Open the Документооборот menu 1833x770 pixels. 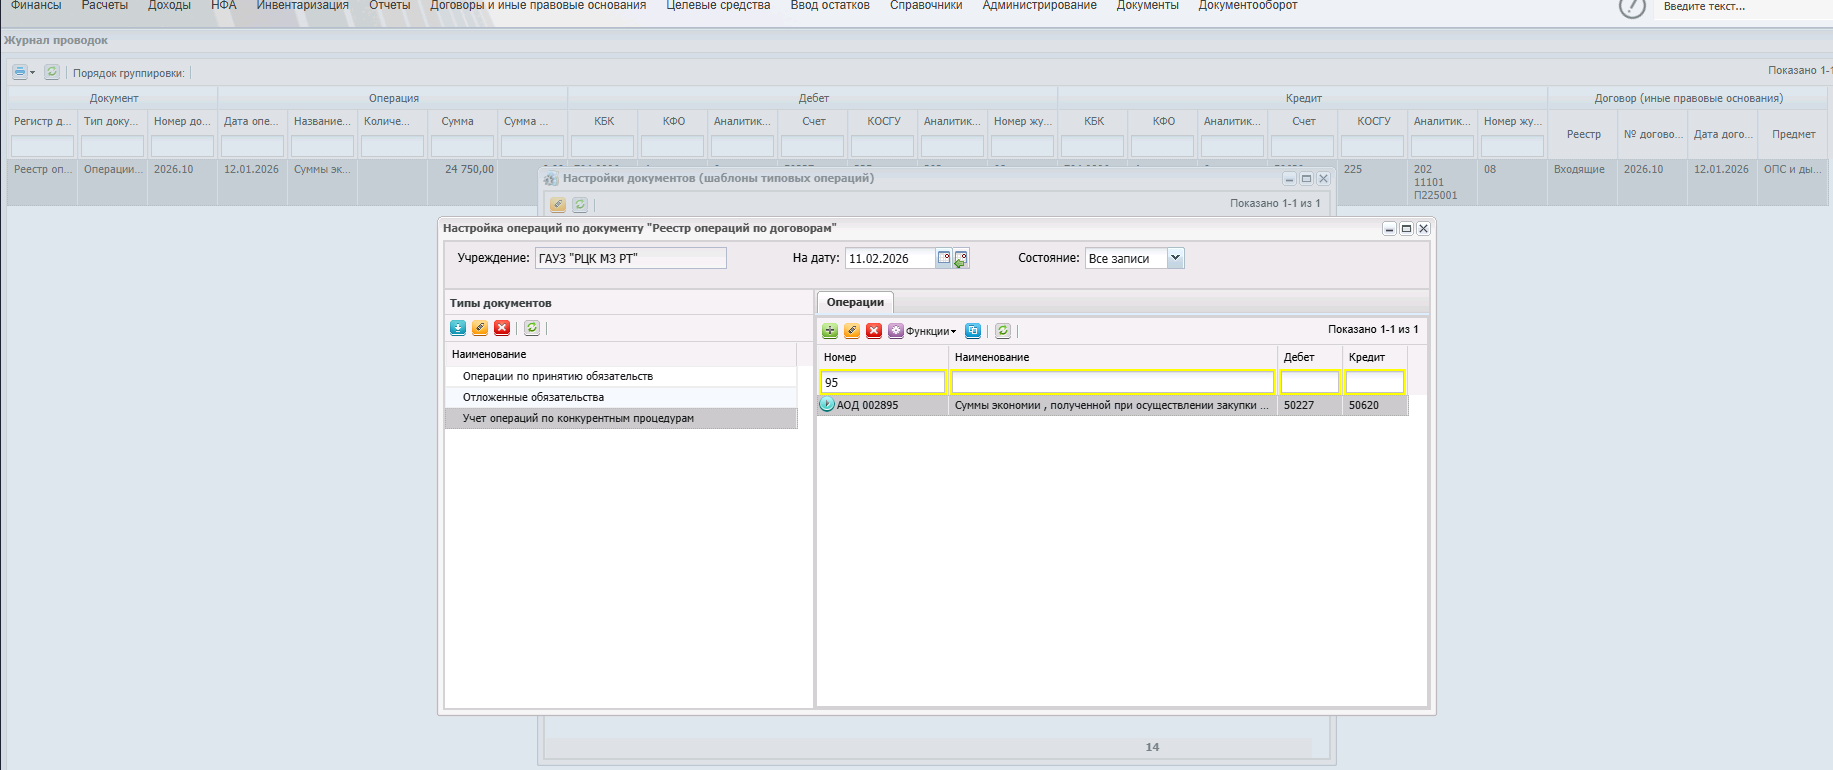[1248, 6]
